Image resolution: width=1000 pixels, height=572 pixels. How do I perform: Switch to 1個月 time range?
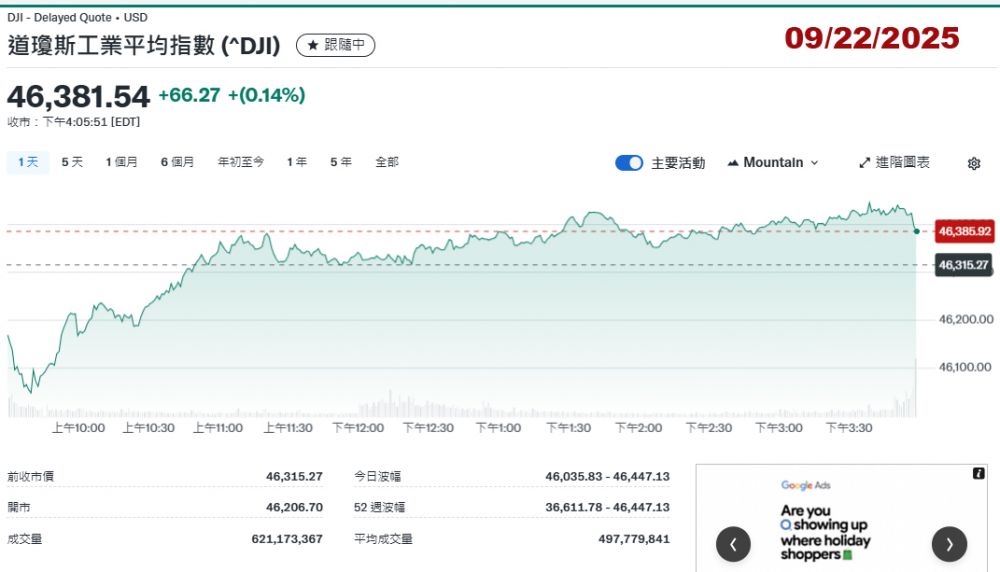122,162
